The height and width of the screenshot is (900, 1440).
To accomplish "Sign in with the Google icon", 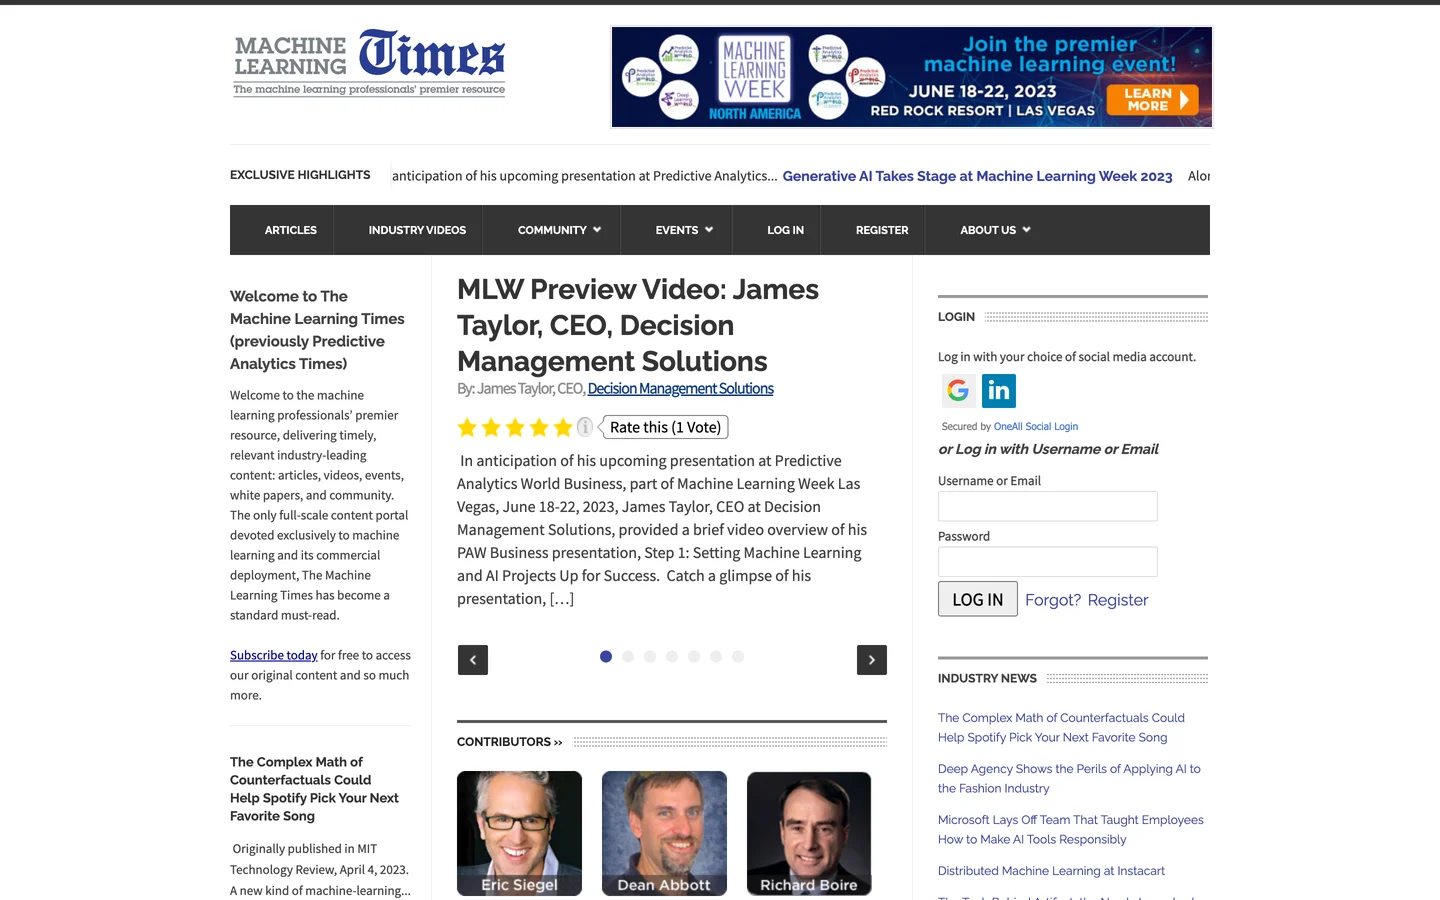I will pos(958,390).
